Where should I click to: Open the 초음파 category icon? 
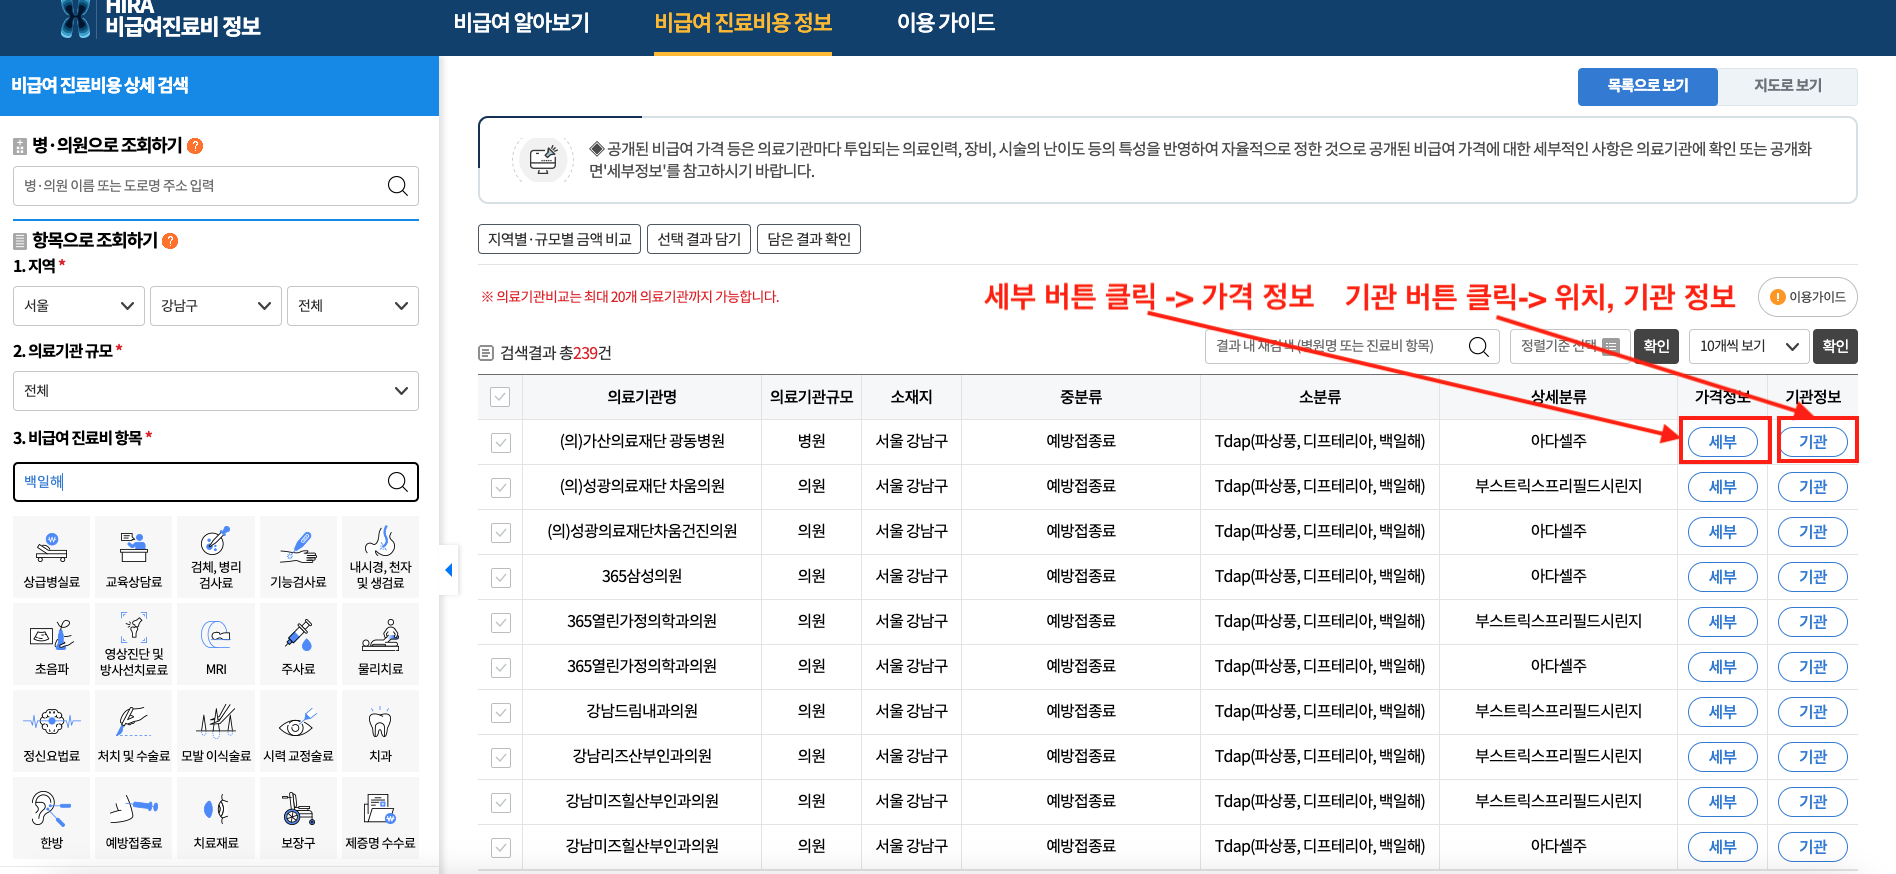click(52, 644)
